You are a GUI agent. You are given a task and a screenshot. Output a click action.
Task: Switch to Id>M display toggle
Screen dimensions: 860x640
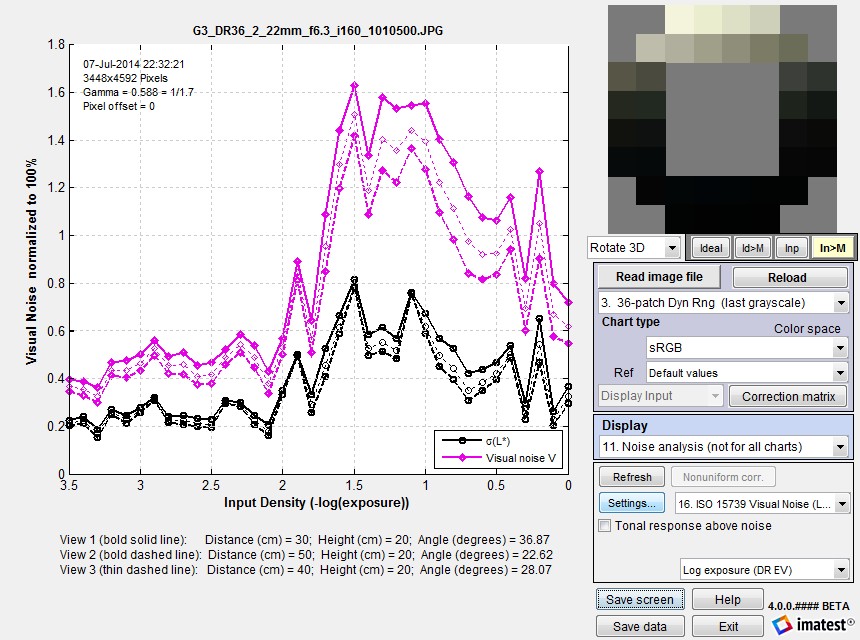(752, 248)
